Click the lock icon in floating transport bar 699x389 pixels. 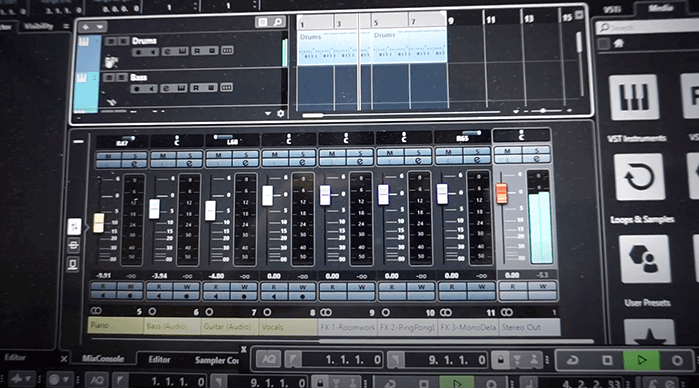click(x=500, y=360)
